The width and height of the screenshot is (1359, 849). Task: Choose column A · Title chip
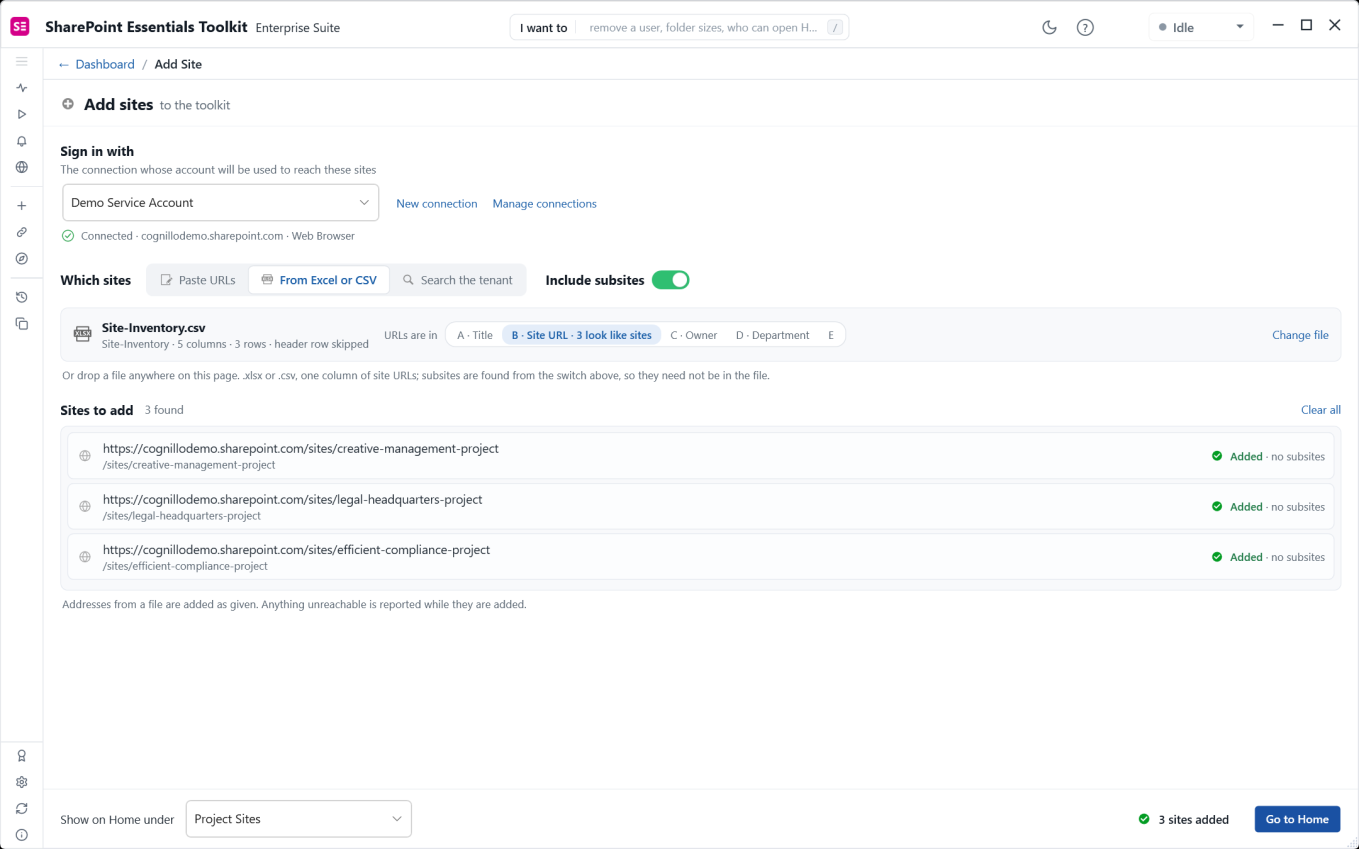click(475, 335)
